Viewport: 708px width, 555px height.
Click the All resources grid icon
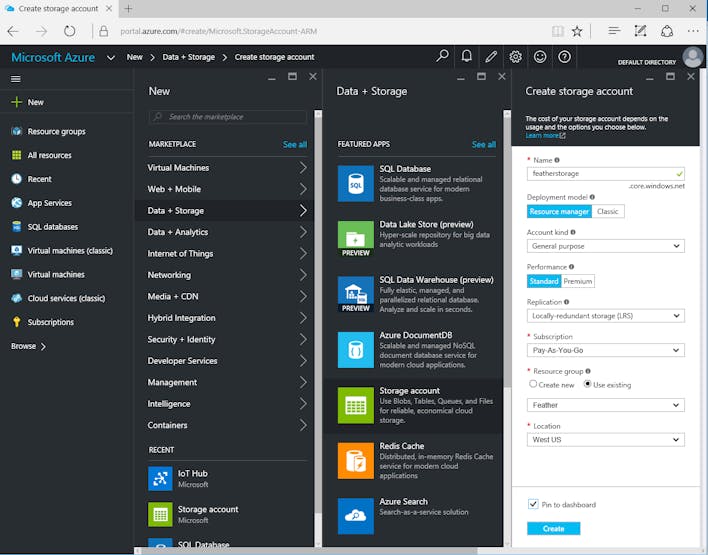pos(17,155)
